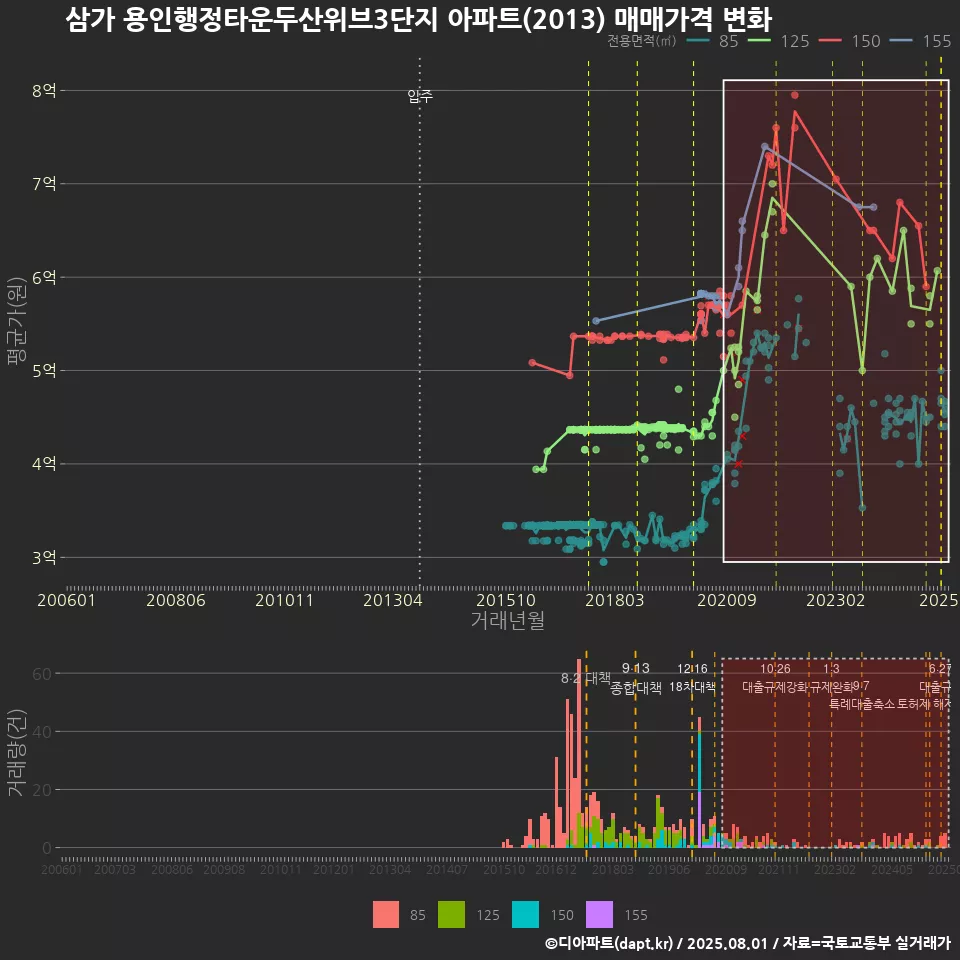Image resolution: width=960 pixels, height=960 pixels.
Task: Click the 5억 y-axis label
Action: tap(44, 370)
